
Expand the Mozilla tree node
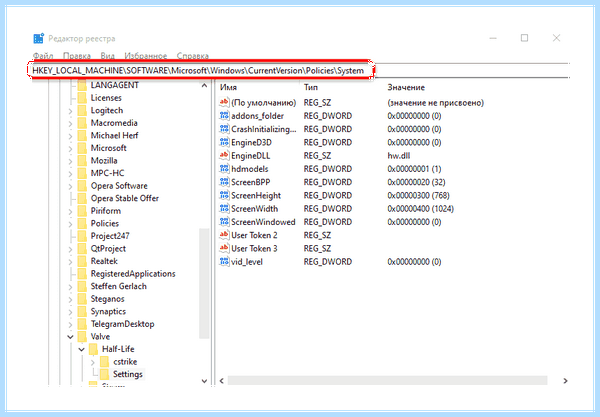tap(70, 161)
